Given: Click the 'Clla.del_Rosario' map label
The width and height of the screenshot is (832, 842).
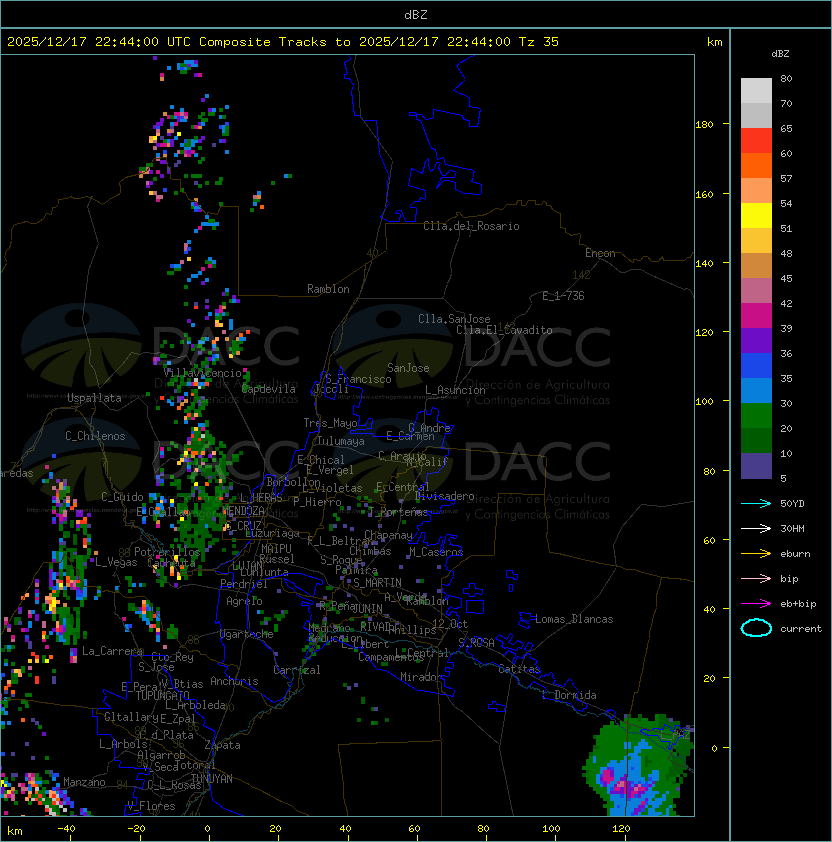Looking at the screenshot, I should (471, 226).
